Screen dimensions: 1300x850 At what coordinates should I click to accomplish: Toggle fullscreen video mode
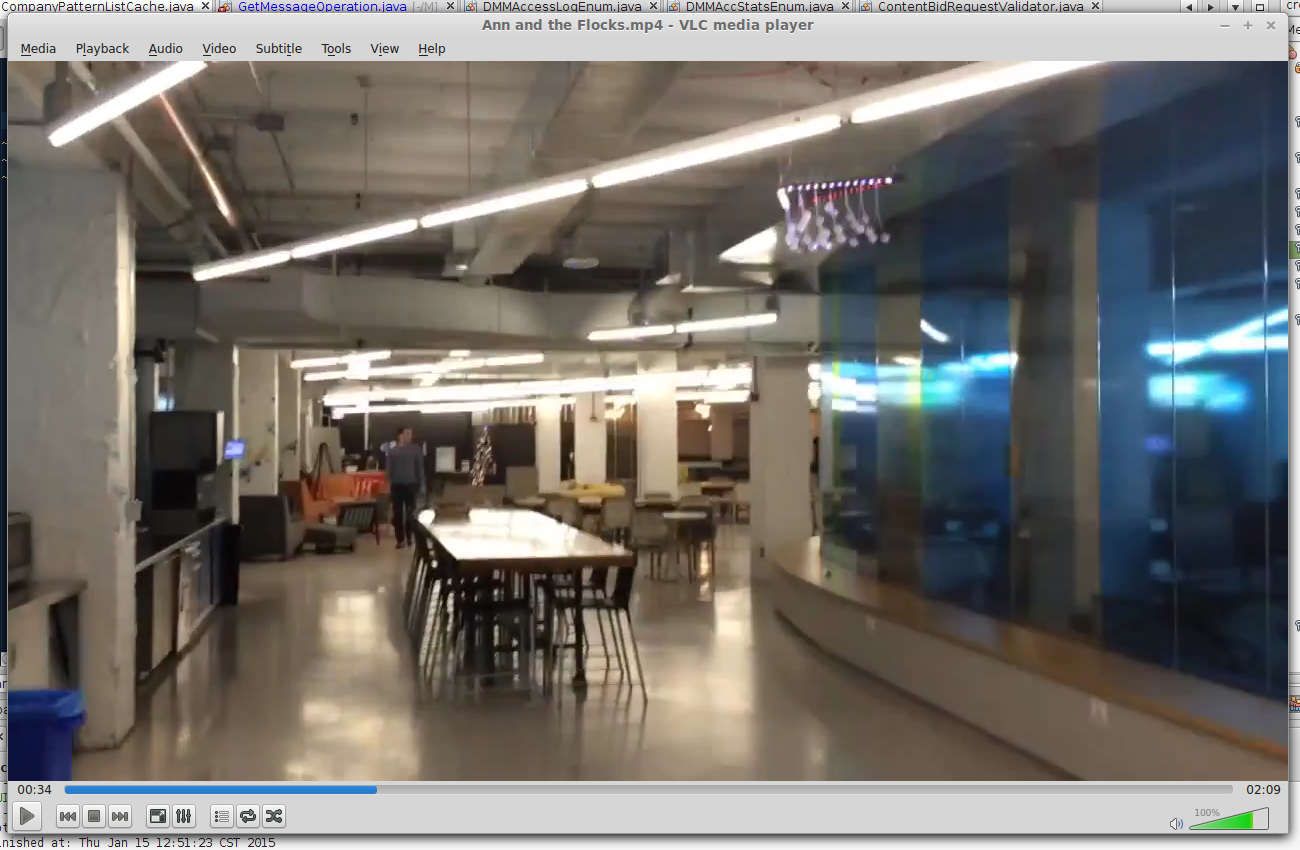point(158,816)
